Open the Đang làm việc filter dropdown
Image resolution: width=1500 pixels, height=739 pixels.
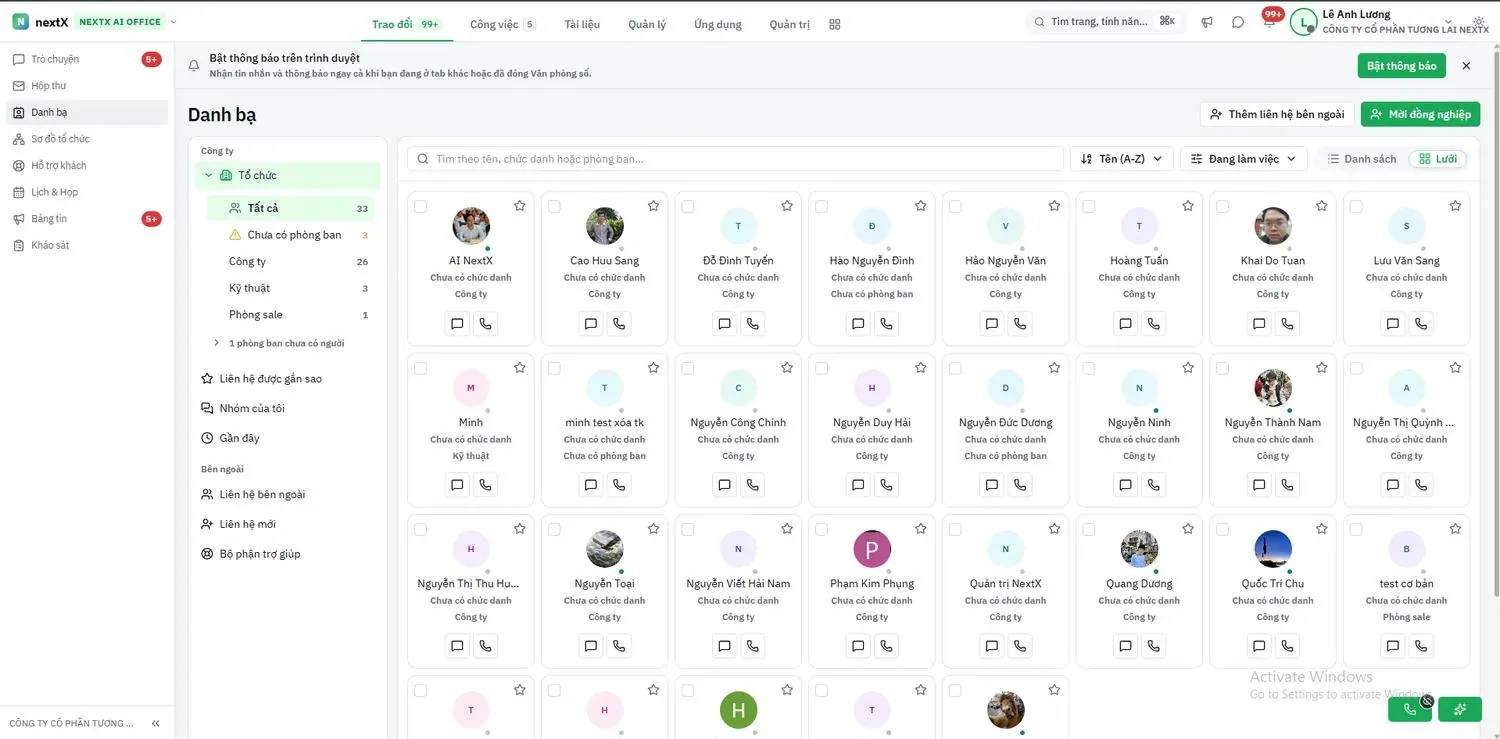pyautogui.click(x=1243, y=159)
